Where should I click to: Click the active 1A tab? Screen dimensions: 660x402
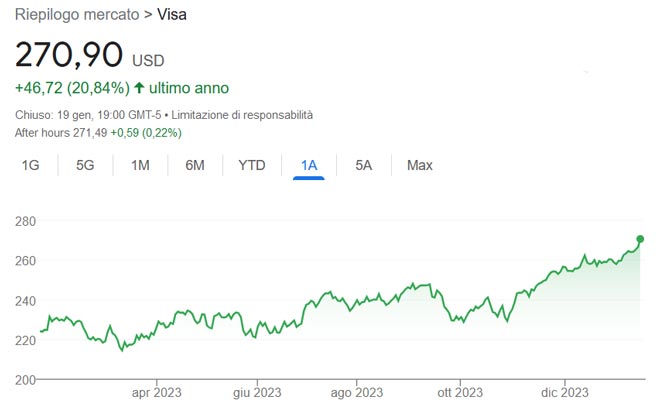309,165
